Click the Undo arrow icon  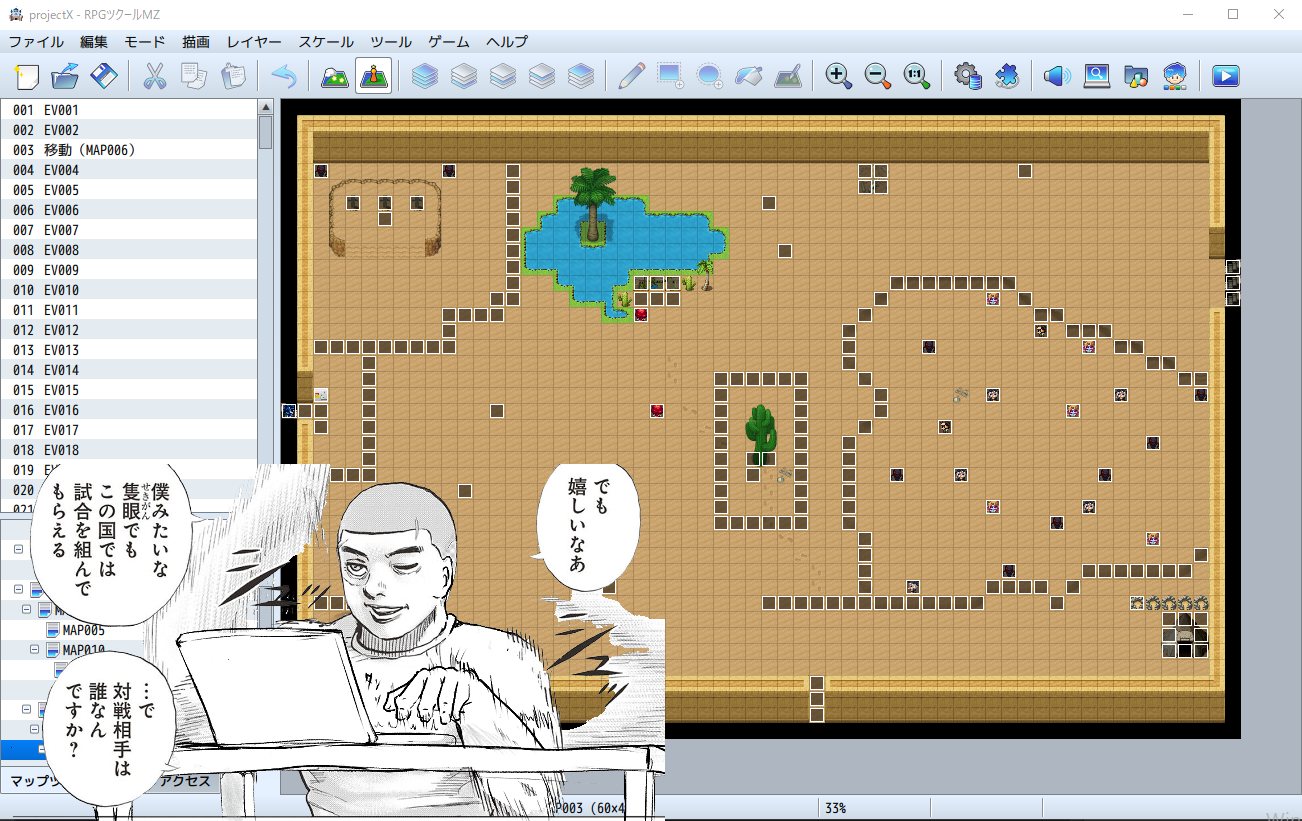(284, 76)
